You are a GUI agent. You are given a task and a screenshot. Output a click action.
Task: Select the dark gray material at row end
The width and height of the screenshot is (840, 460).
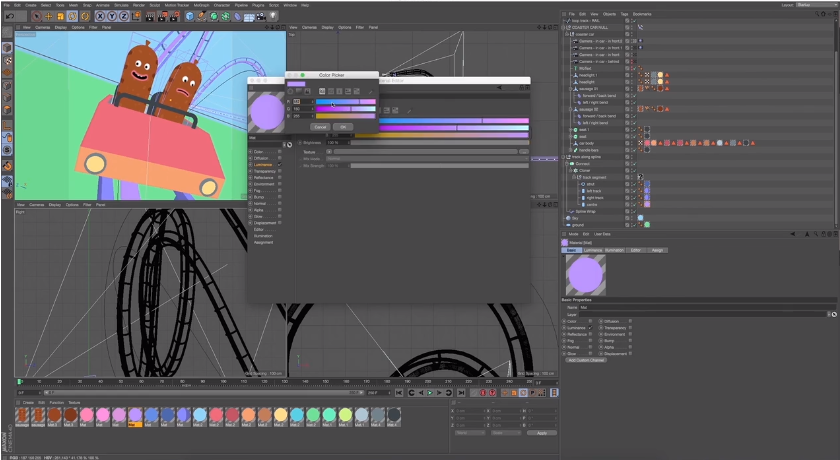point(394,415)
